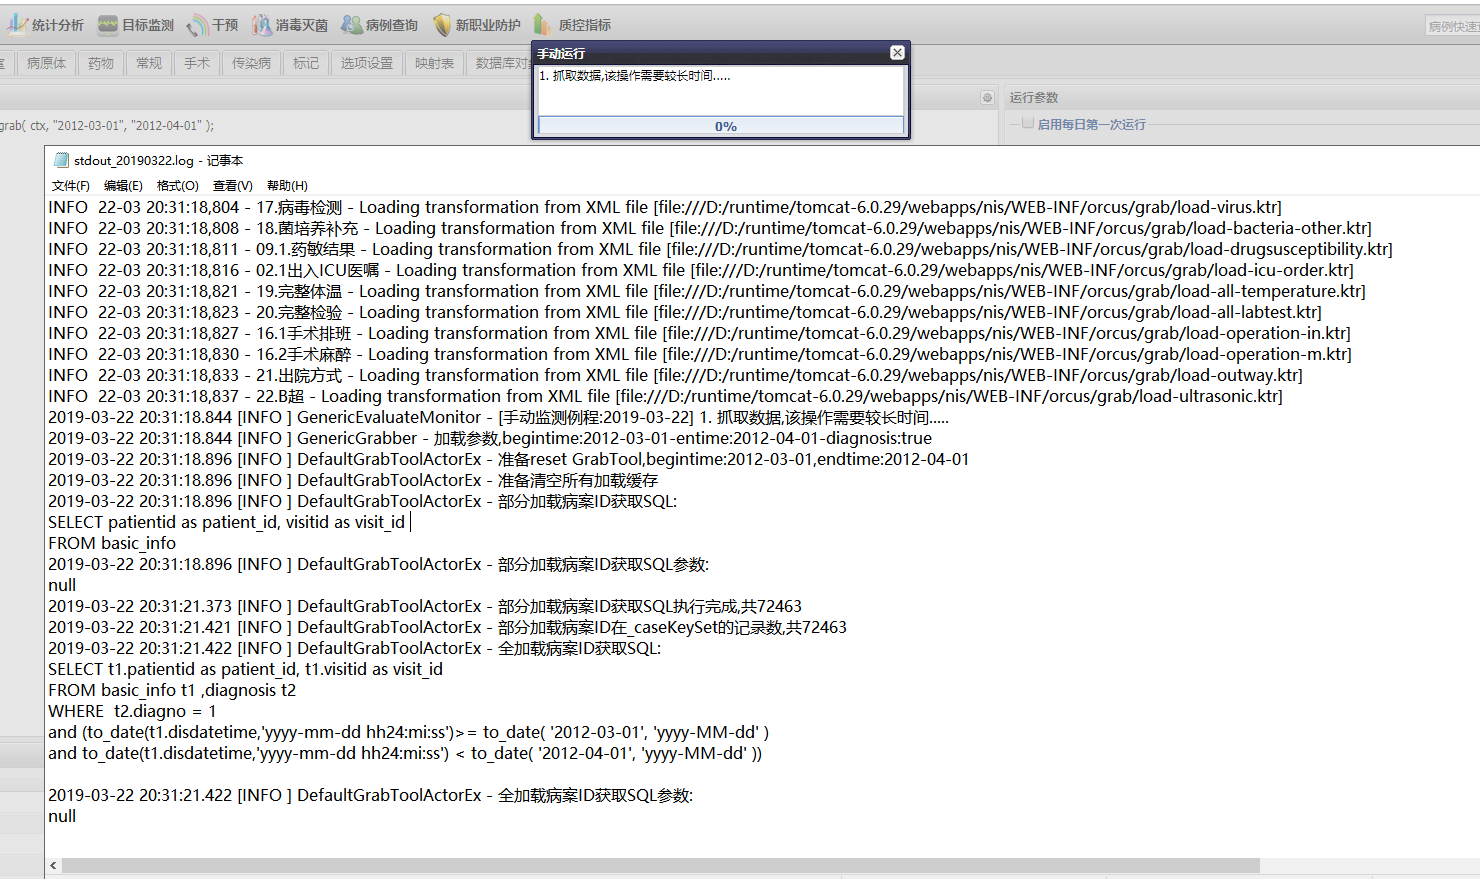
Task: Click the FROM basic_info line without t1
Action: [x=112, y=543]
